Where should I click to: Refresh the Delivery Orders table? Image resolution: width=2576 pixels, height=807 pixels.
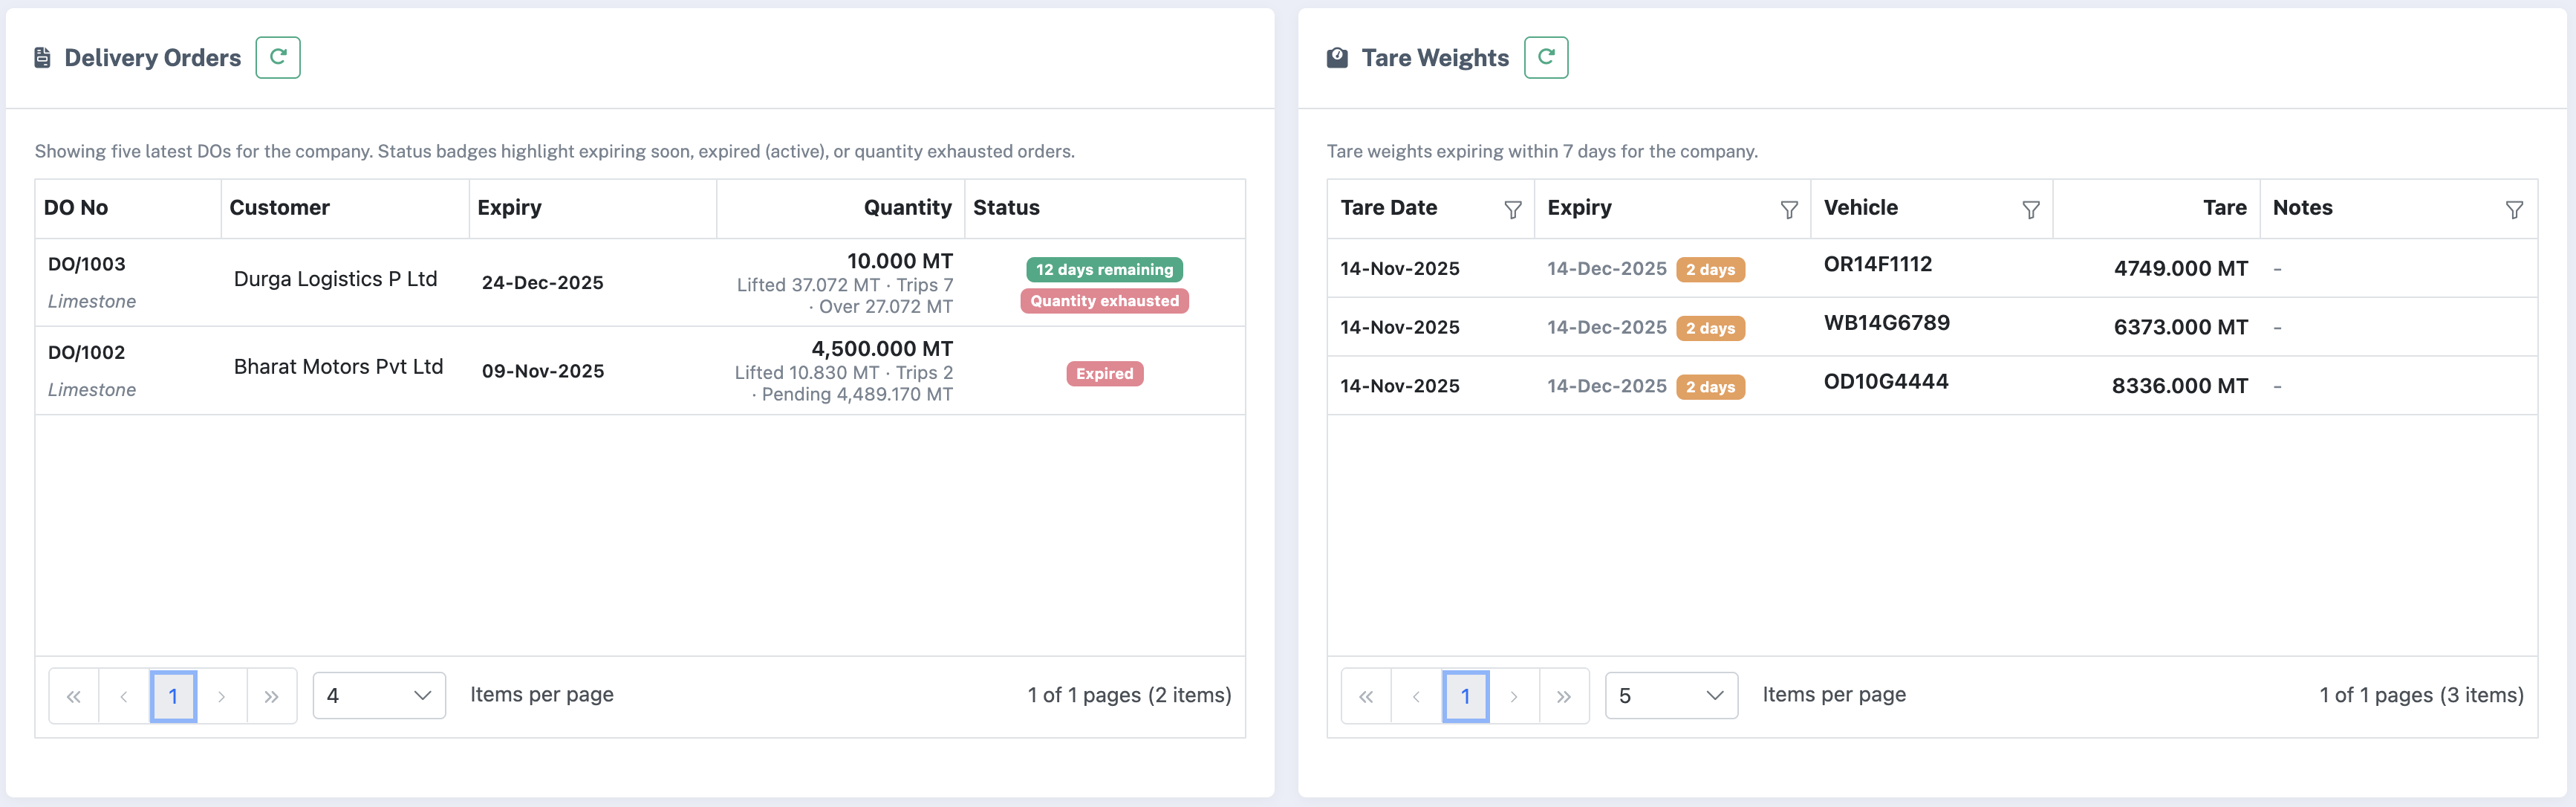(278, 57)
